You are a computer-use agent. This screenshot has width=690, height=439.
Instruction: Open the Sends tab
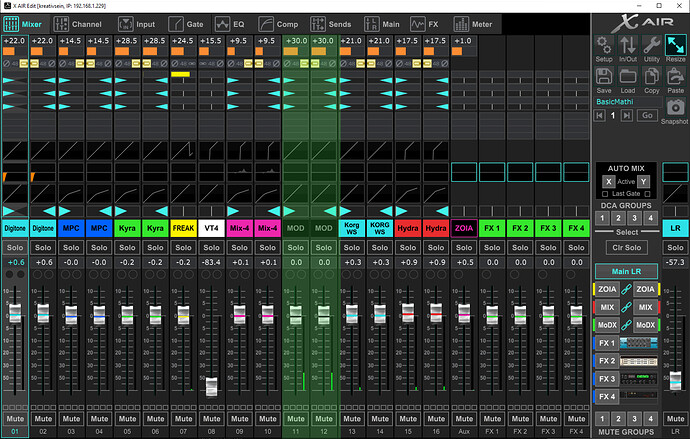(x=330, y=24)
